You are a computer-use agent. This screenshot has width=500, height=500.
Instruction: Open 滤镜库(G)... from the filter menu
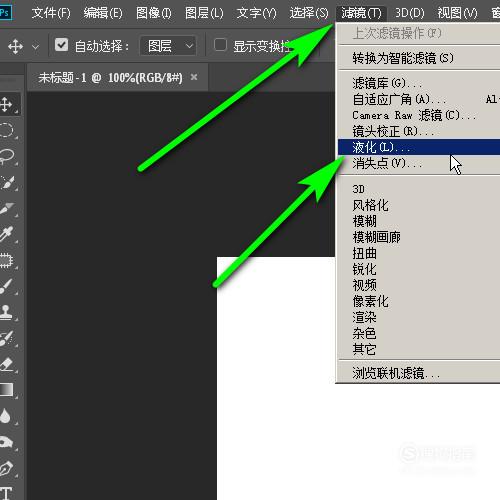[418, 83]
